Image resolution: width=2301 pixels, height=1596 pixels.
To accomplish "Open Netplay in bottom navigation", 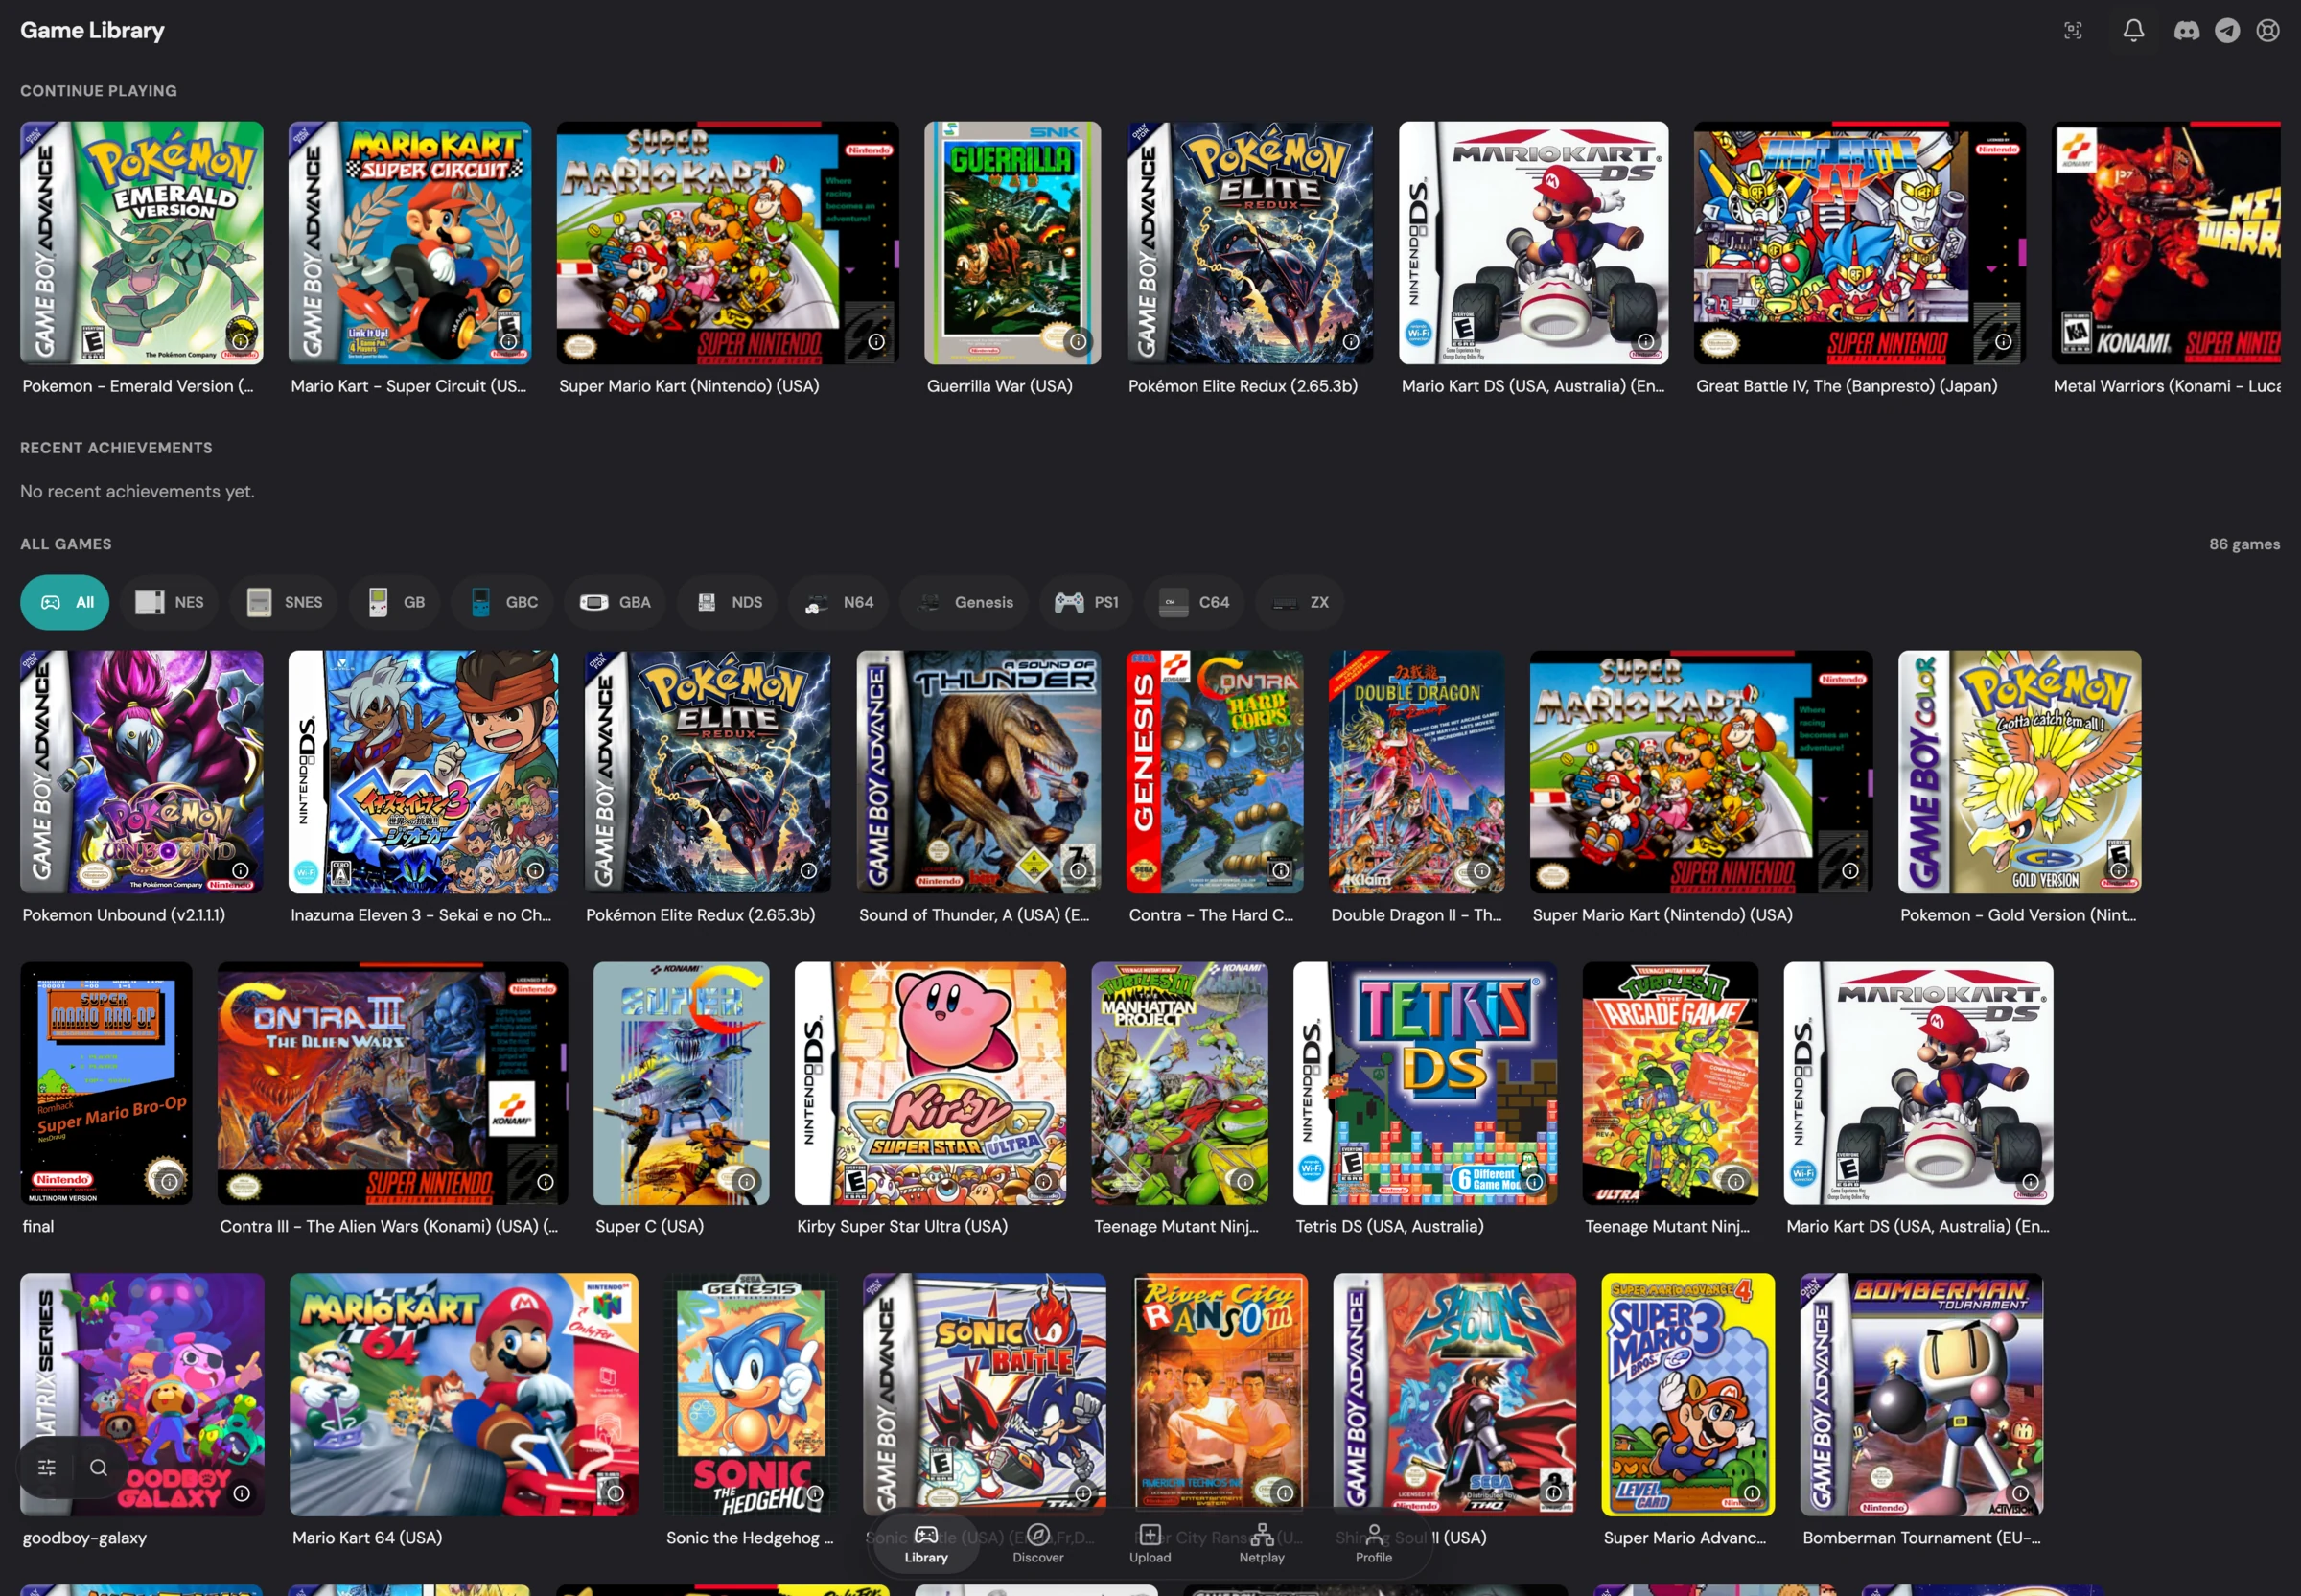I will pos(1262,1544).
